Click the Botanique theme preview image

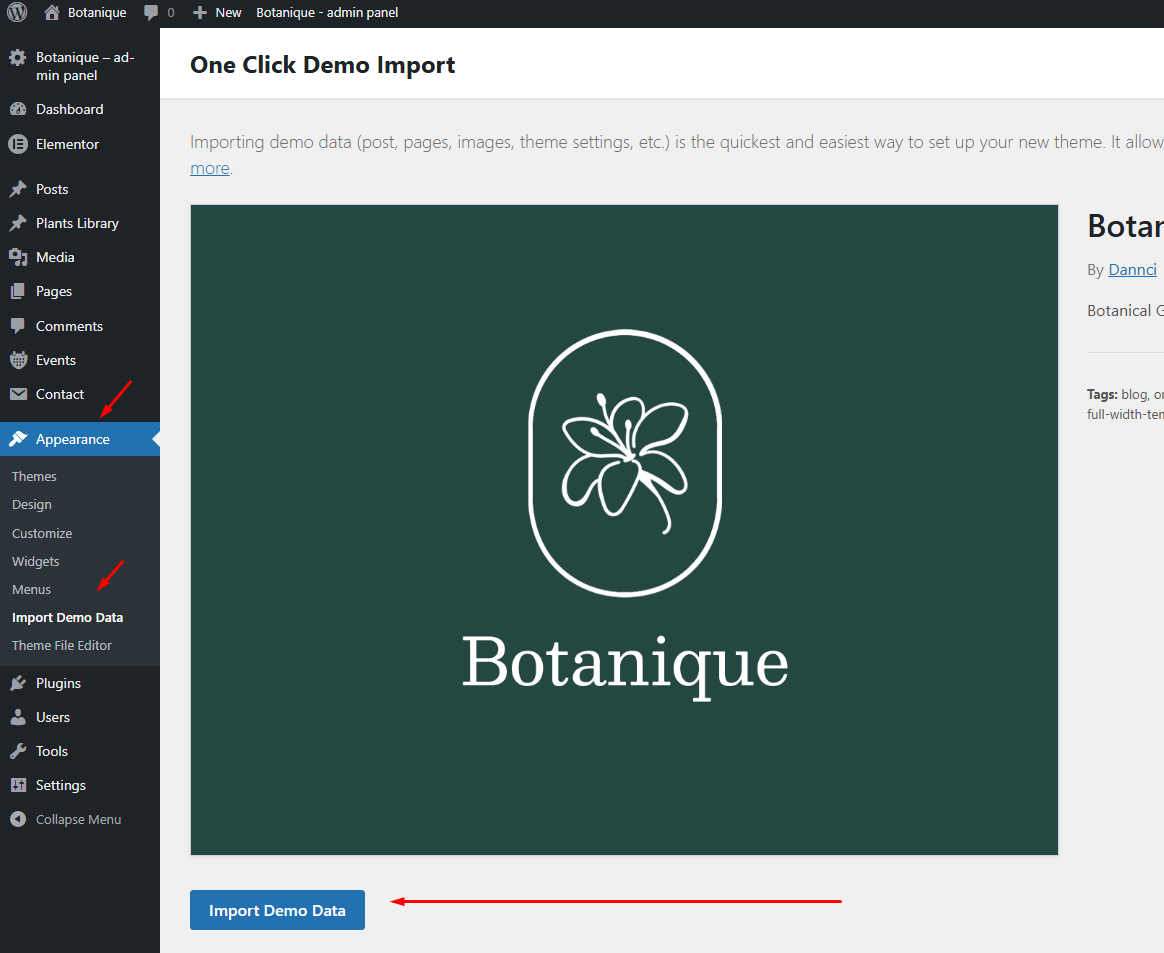coord(624,530)
